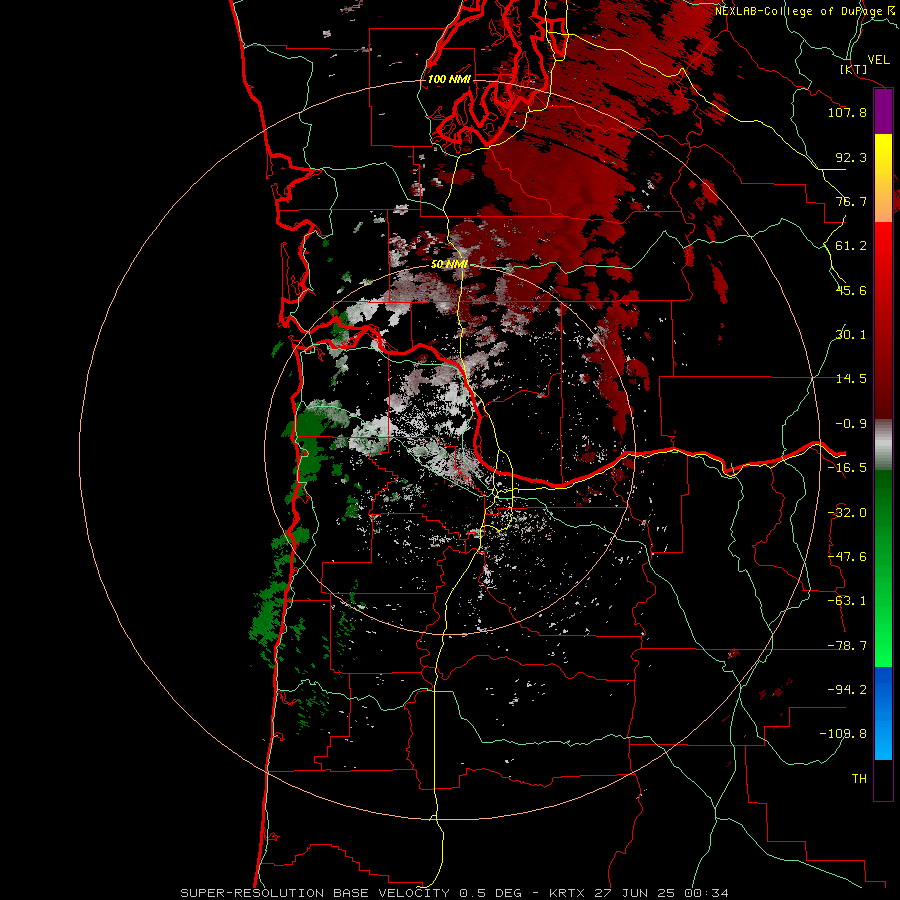Click the -94.2 value on velocity scale

click(847, 690)
